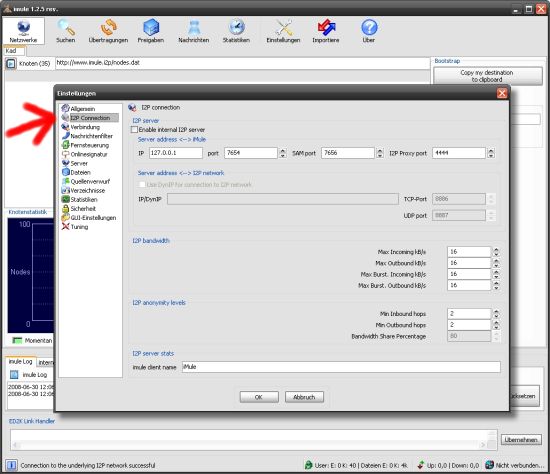Image resolution: width=550 pixels, height=474 pixels.
Task: Toggle Use DynIP for connection checkbox
Action: coord(142,185)
